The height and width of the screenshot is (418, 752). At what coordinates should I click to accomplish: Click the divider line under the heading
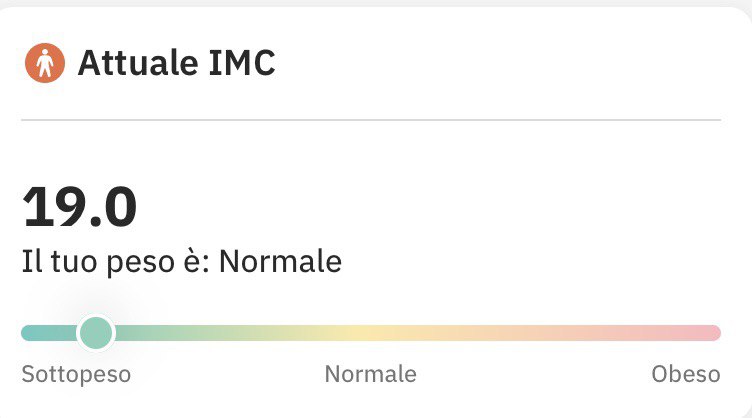(x=371, y=120)
